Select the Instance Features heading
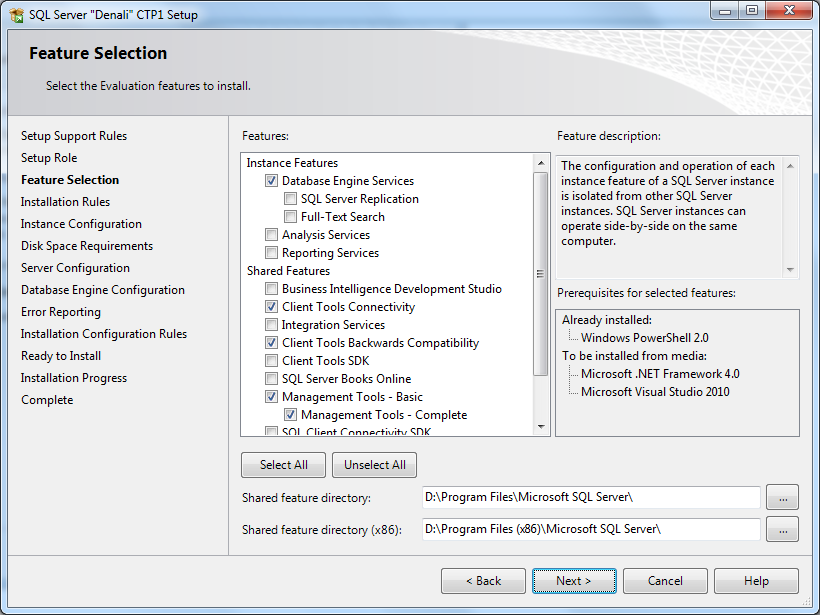The height and width of the screenshot is (615, 820). (x=292, y=163)
